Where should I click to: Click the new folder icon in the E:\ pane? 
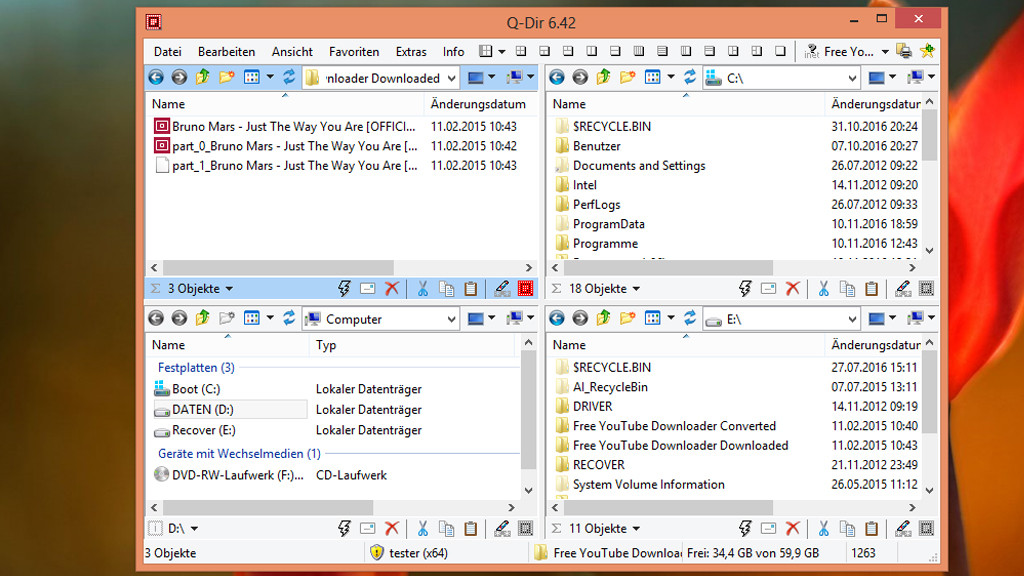[627, 318]
